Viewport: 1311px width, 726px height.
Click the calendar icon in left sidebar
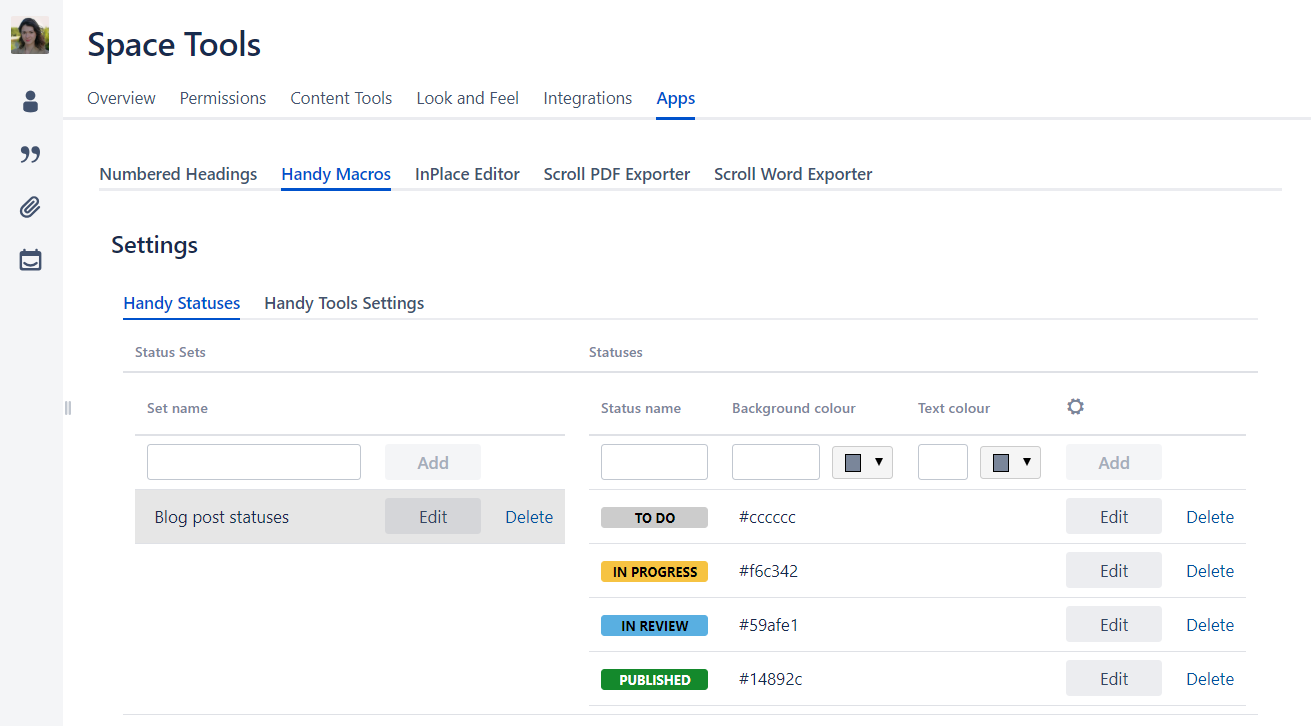coord(30,260)
